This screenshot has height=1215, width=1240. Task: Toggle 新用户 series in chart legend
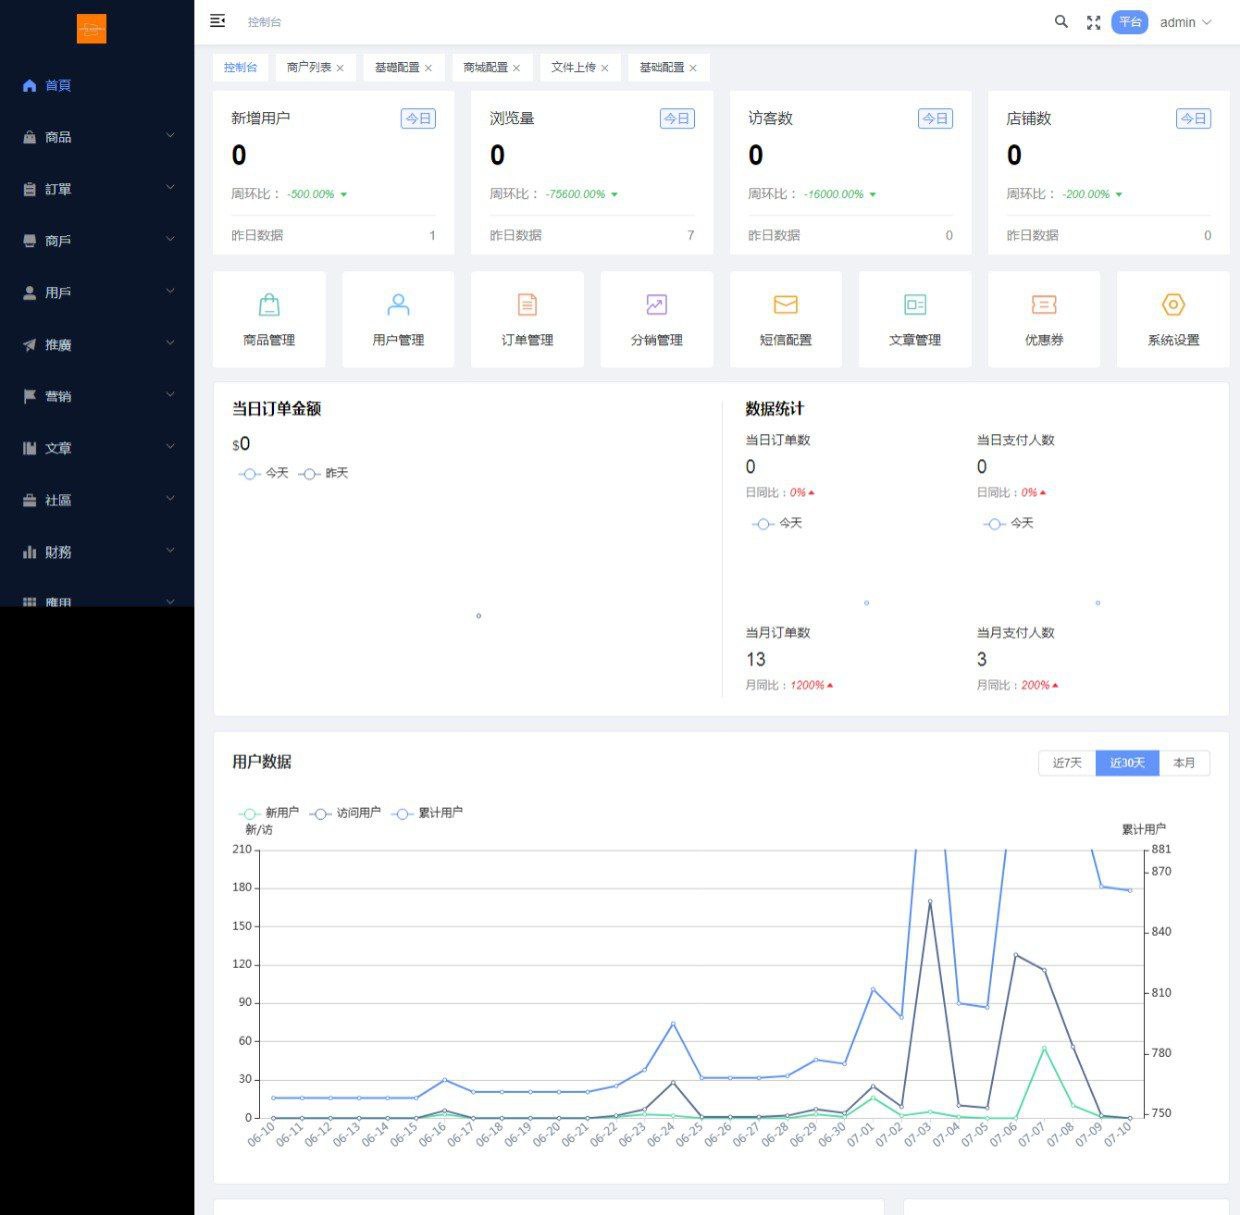pos(269,813)
